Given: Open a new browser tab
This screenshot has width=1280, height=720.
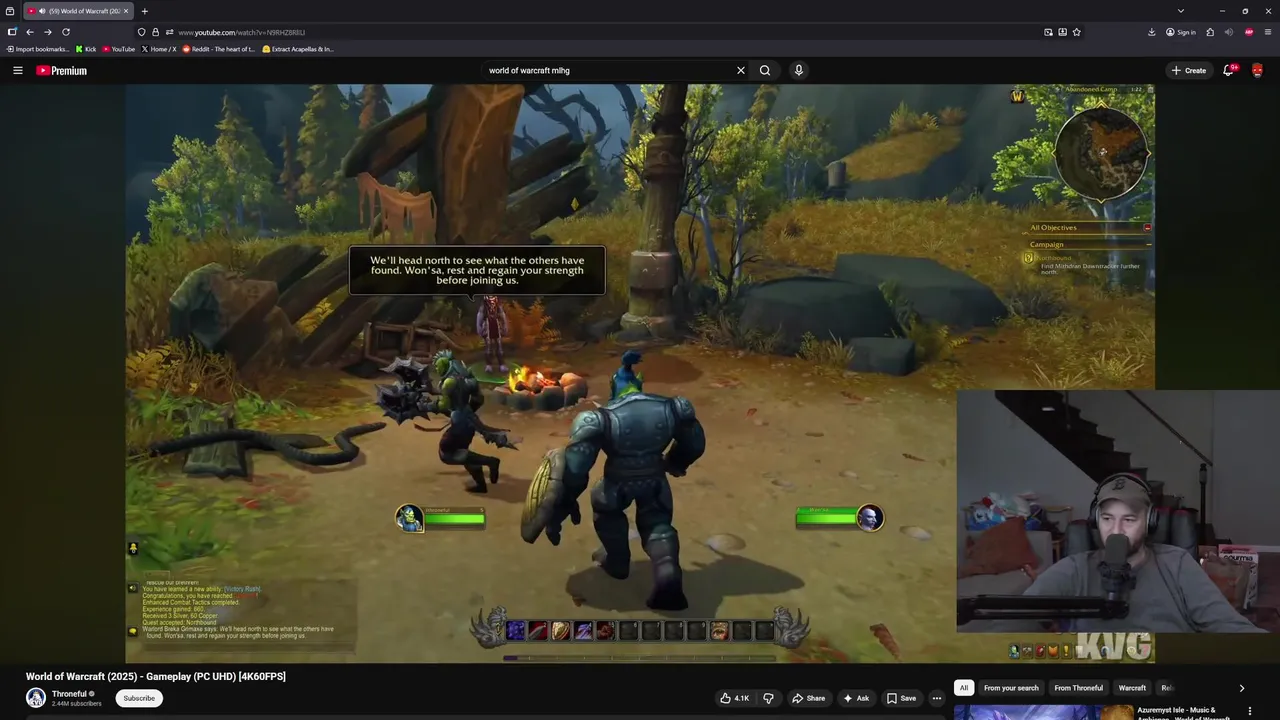Looking at the screenshot, I should 144,11.
